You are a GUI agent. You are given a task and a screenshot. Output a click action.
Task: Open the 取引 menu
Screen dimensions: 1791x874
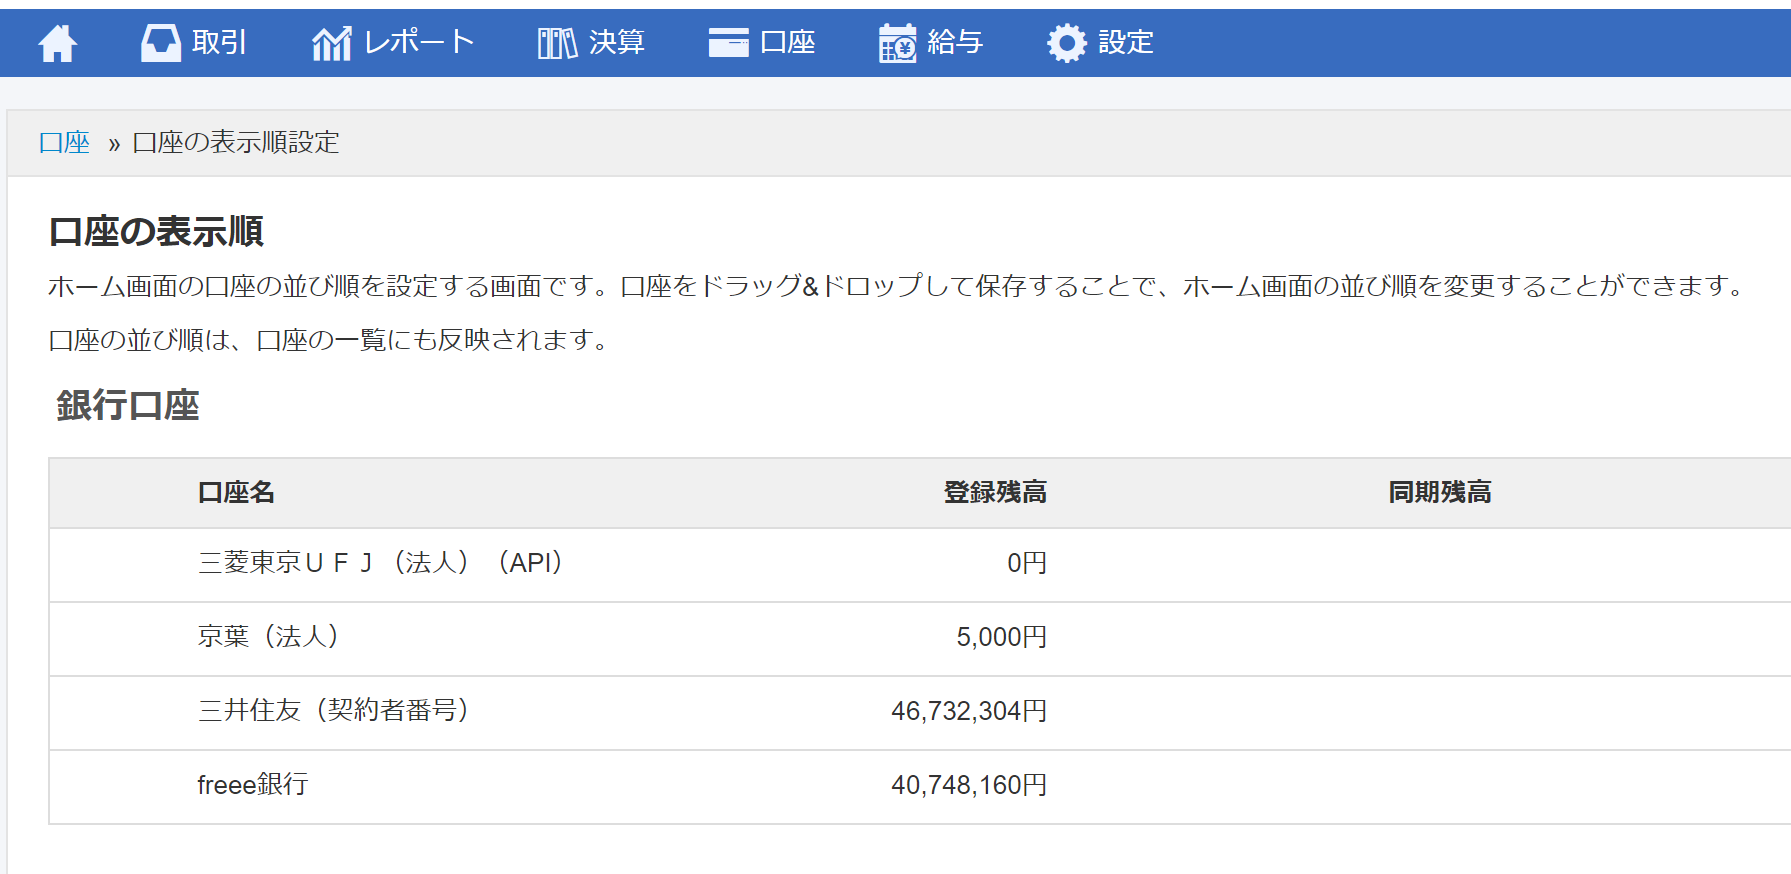click(x=193, y=43)
